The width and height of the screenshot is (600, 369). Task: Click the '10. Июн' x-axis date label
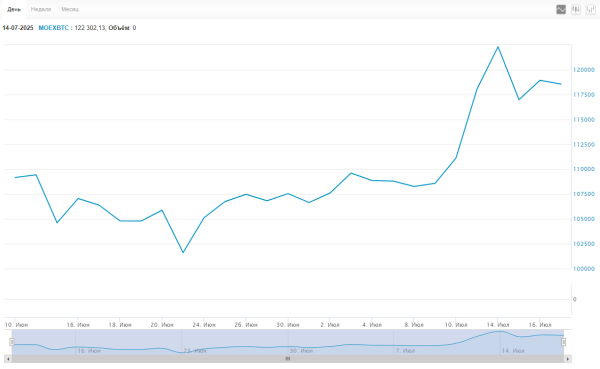[16, 325]
